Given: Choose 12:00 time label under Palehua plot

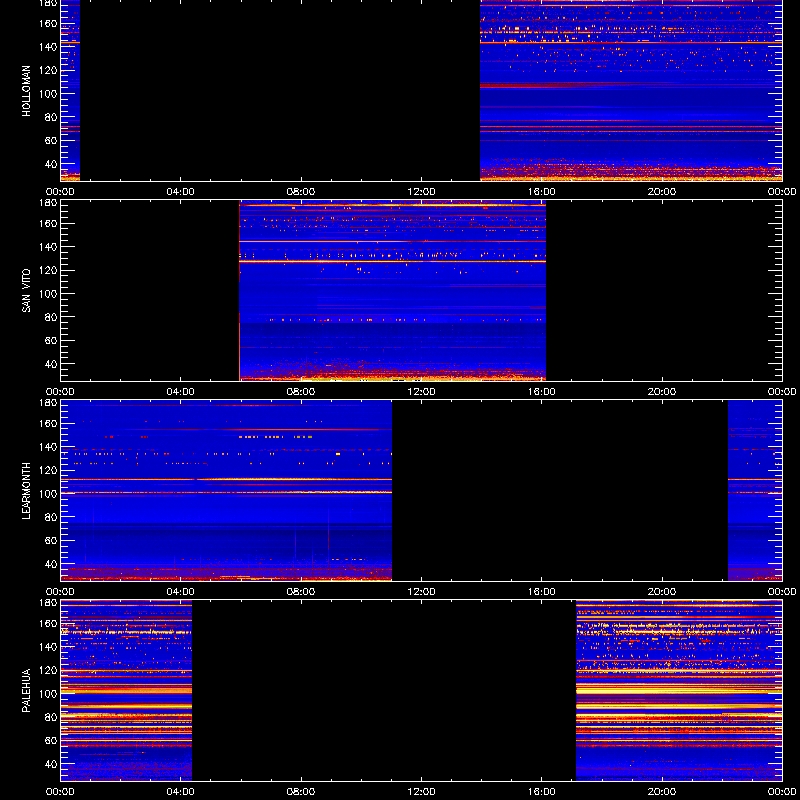Looking at the screenshot, I should pyautogui.click(x=421, y=792).
